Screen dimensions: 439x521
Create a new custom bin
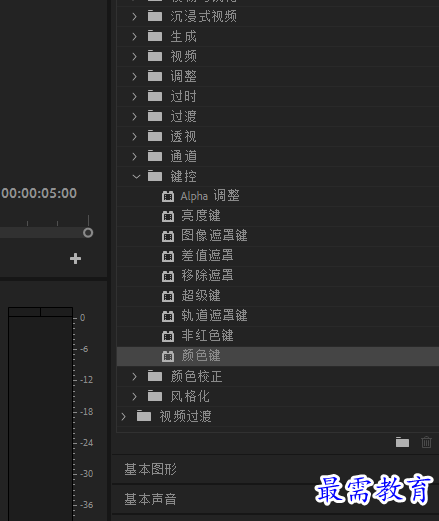coord(402,442)
